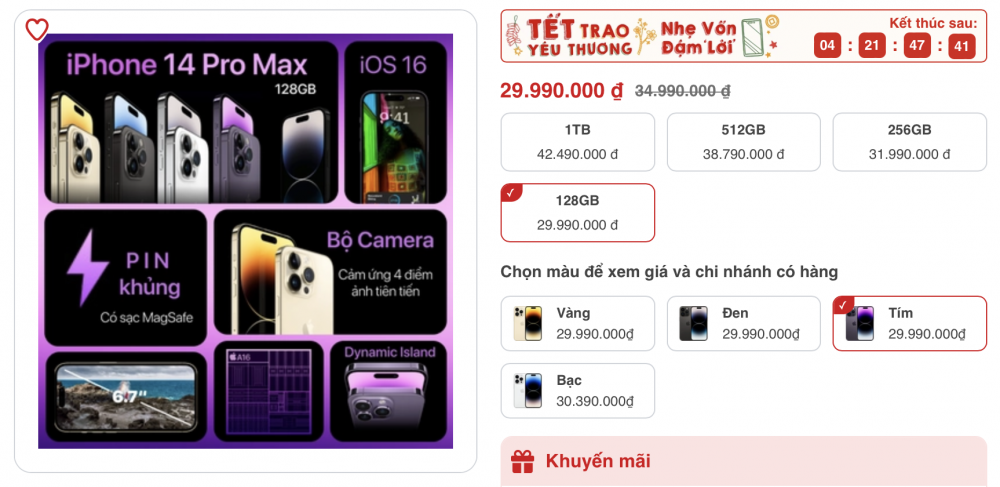Screen dimensions: 1000x487
Task: Select the 512GB storage option
Action: (744, 142)
